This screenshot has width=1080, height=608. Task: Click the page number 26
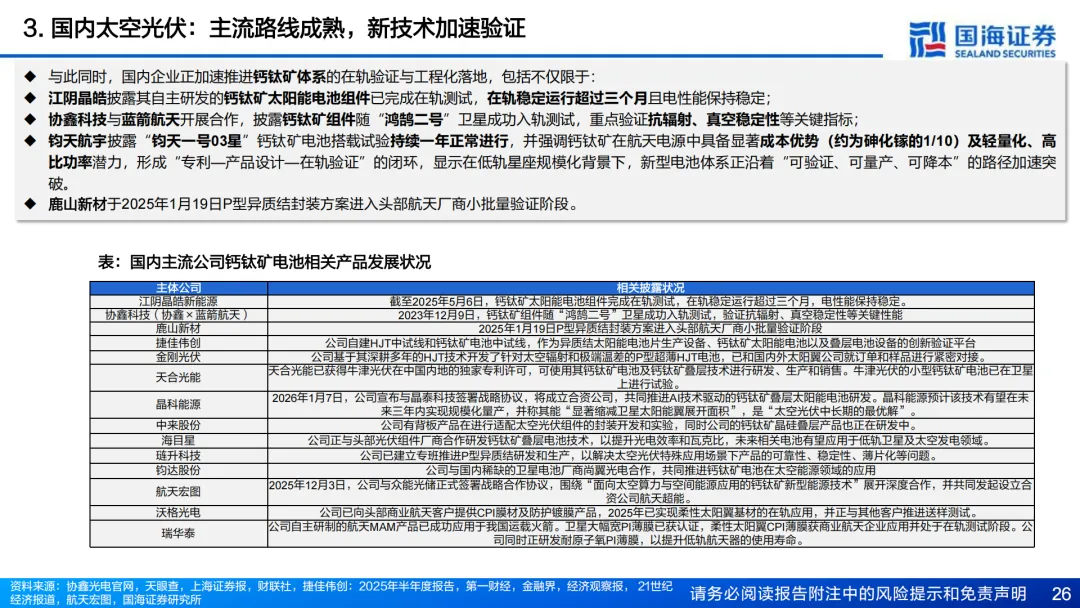pyautogui.click(x=1061, y=594)
